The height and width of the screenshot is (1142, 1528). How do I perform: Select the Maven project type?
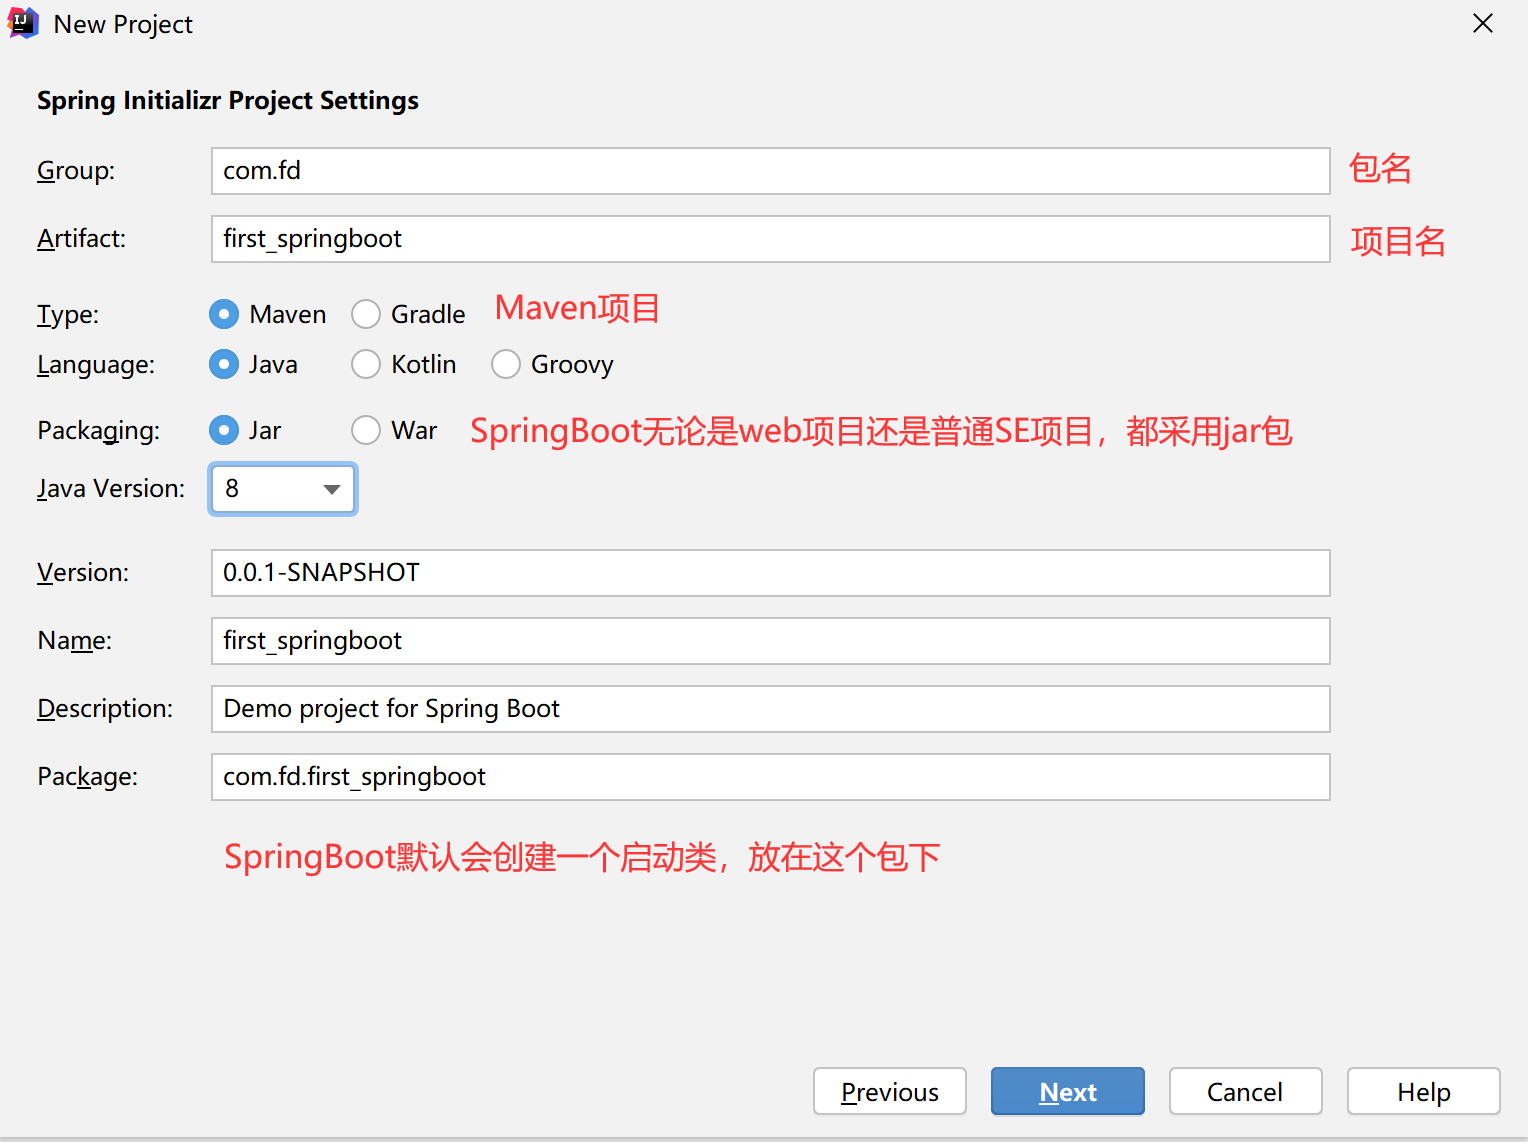pos(225,314)
